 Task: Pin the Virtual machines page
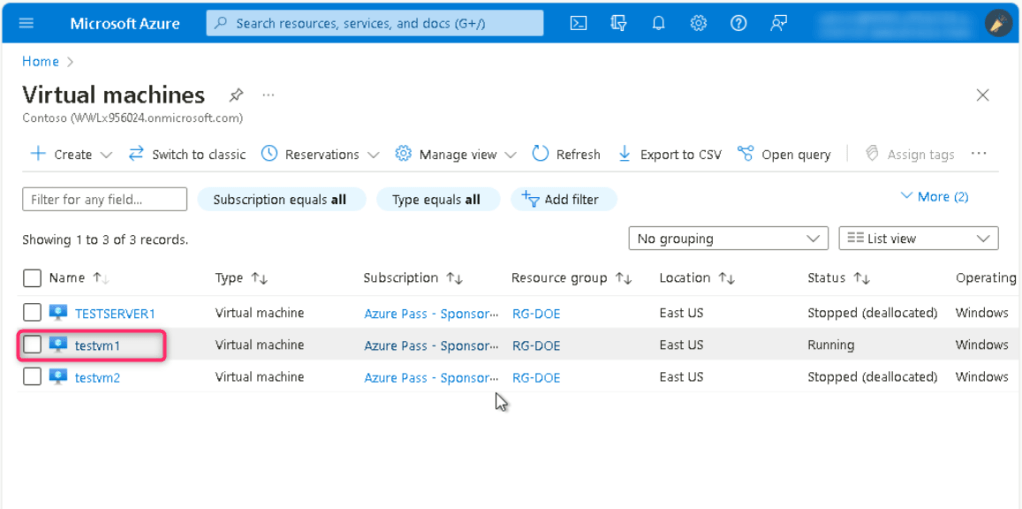tap(236, 95)
